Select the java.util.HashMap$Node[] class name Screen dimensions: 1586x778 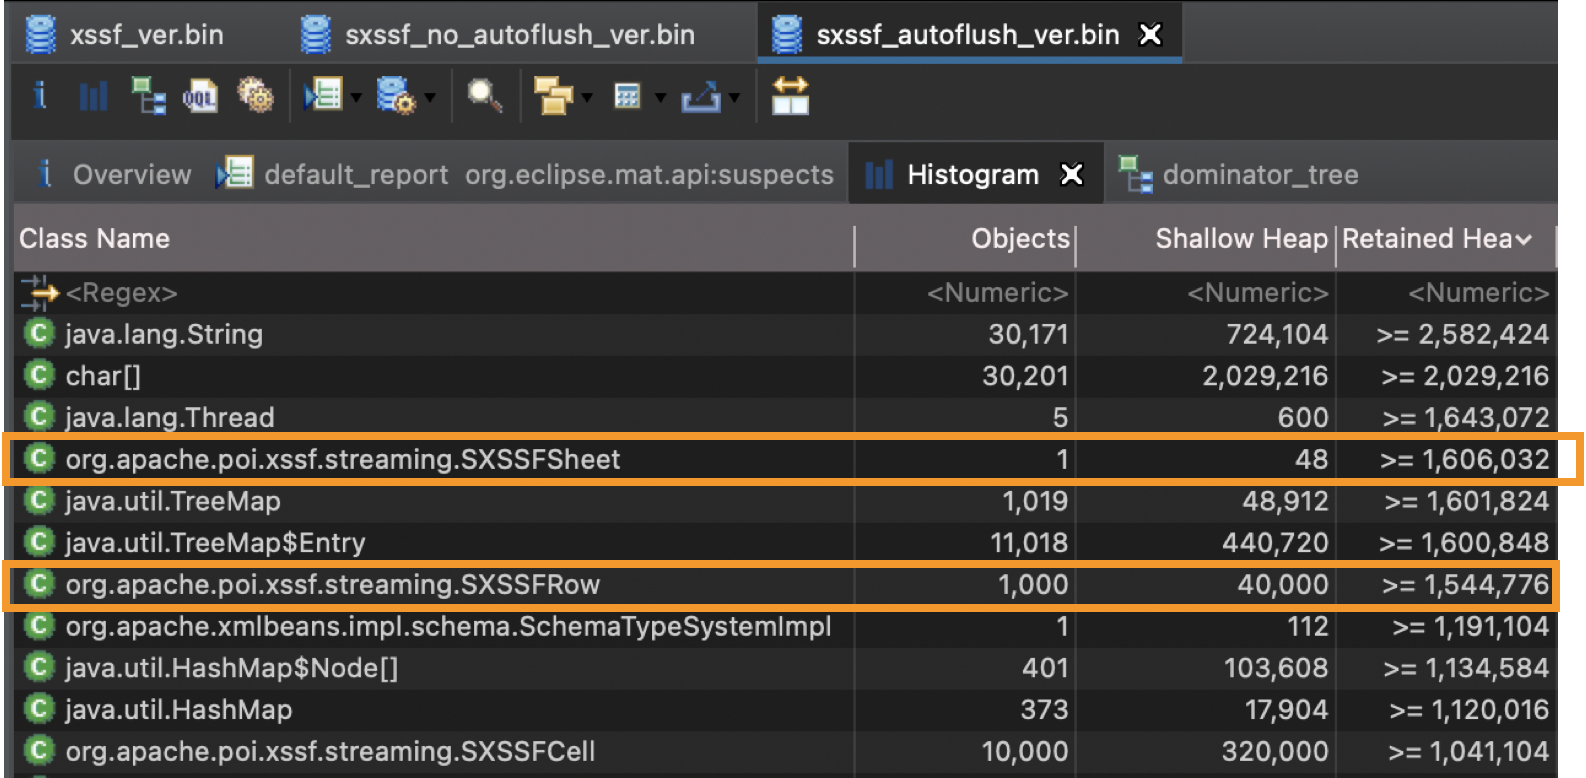coord(231,668)
